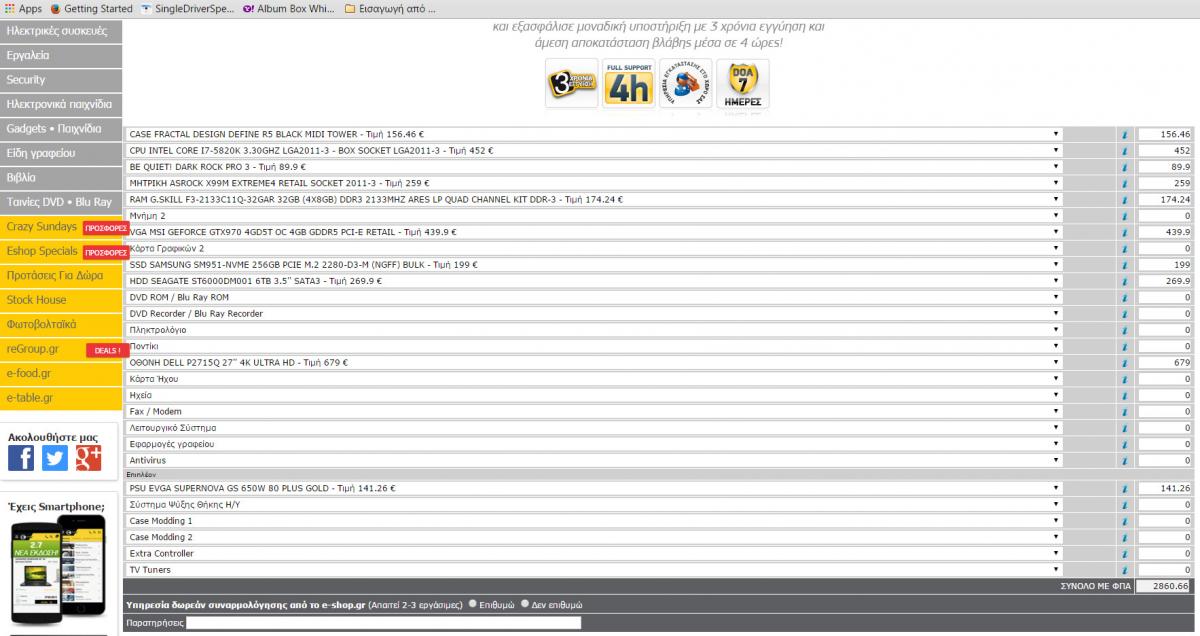
Task: Open the Album Box Whi... Yahoo bookmark
Action: [x=288, y=9]
